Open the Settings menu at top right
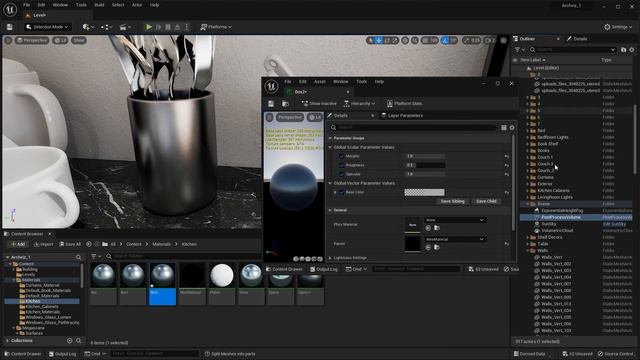The width and height of the screenshot is (640, 360). (618, 27)
